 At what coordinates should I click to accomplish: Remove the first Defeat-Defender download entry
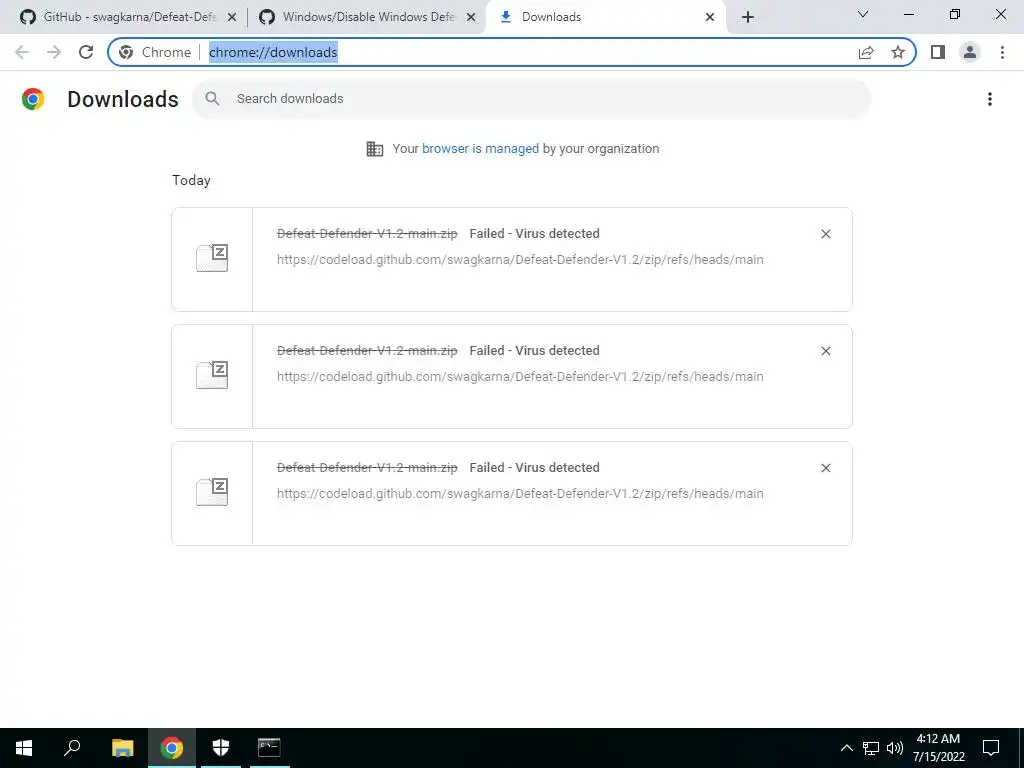[825, 234]
